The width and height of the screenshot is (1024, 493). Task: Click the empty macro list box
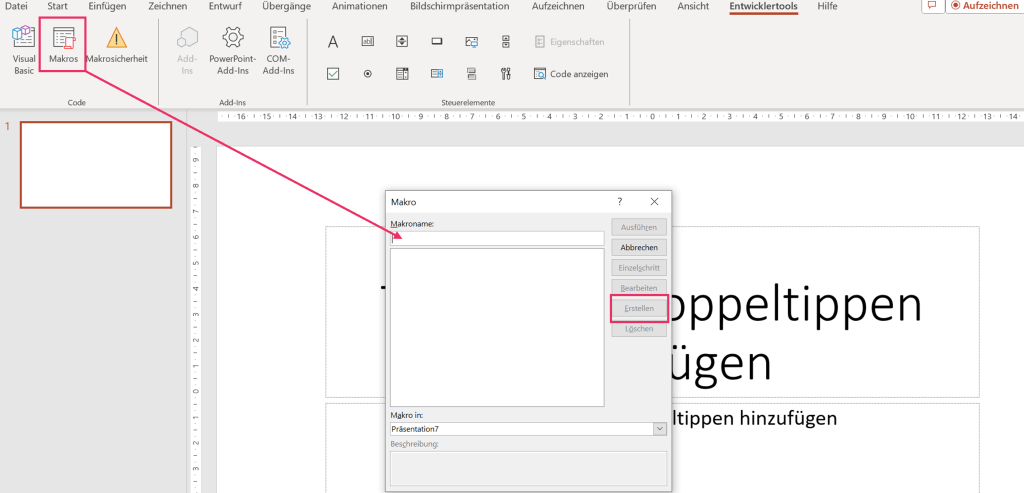497,328
